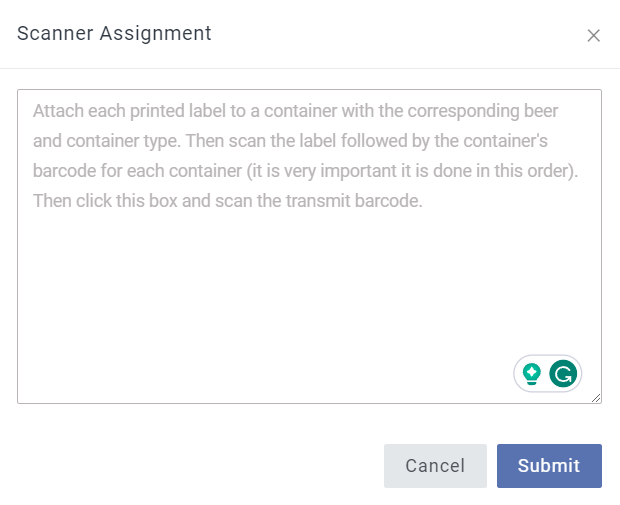This screenshot has width=620, height=505.
Task: Dismiss the dialog with the X icon
Action: coord(593,36)
